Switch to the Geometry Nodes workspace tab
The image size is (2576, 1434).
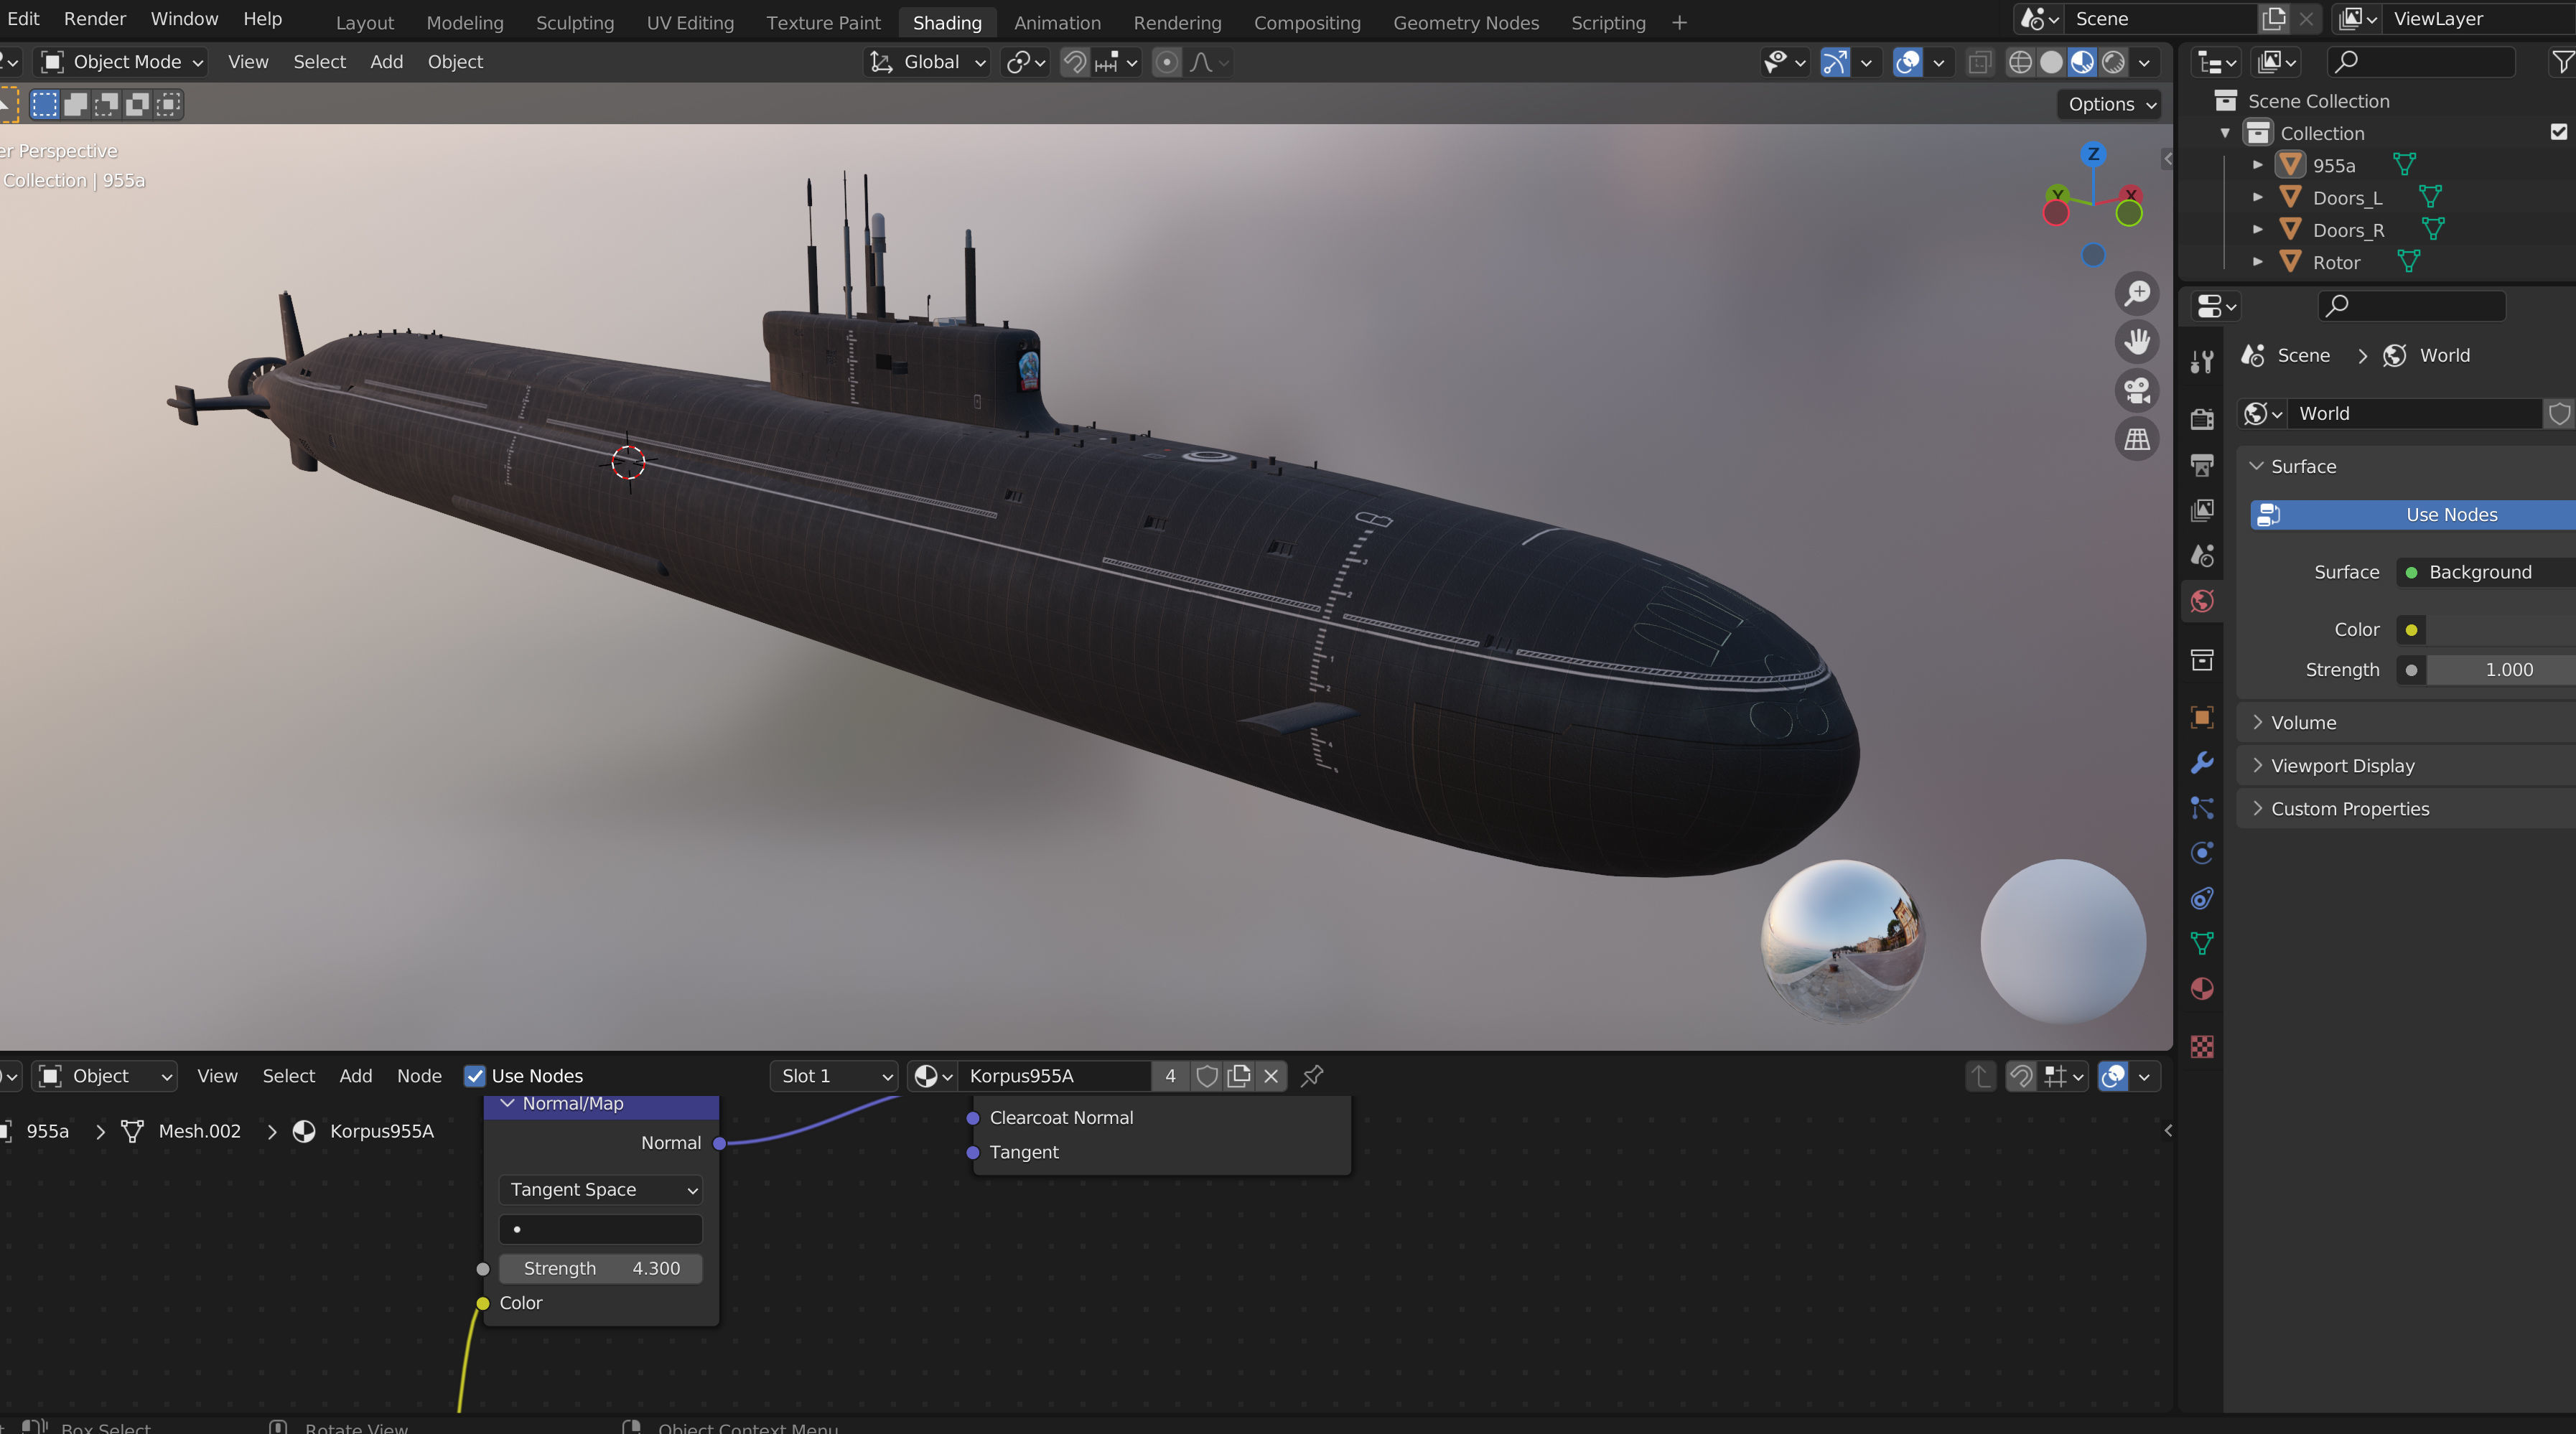[x=1465, y=22]
